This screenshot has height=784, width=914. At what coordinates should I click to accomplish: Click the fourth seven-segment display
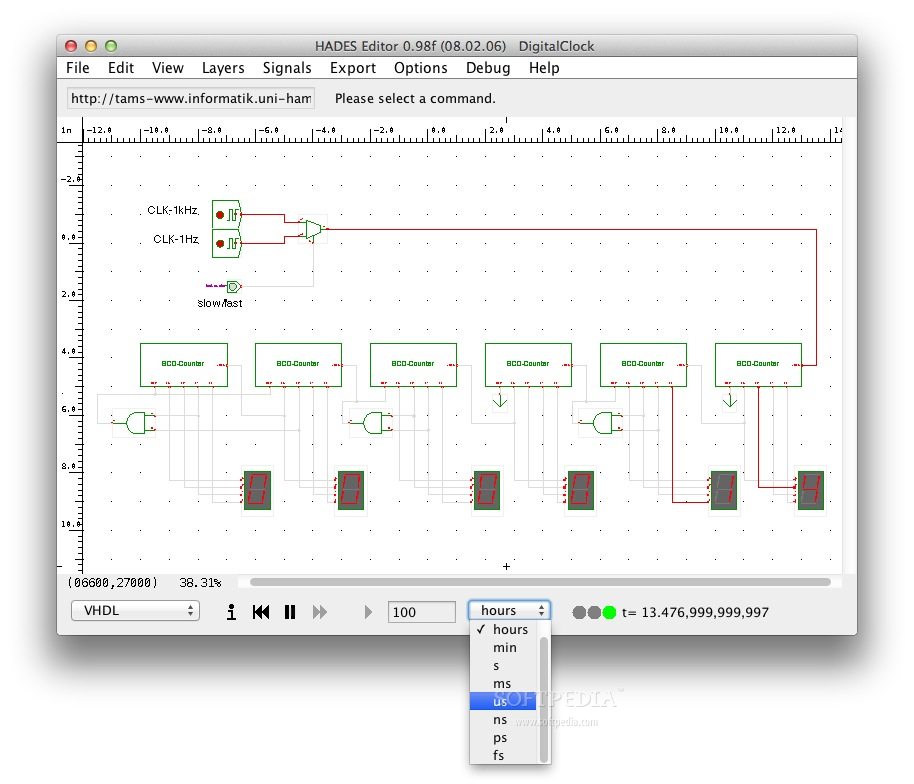pos(581,490)
